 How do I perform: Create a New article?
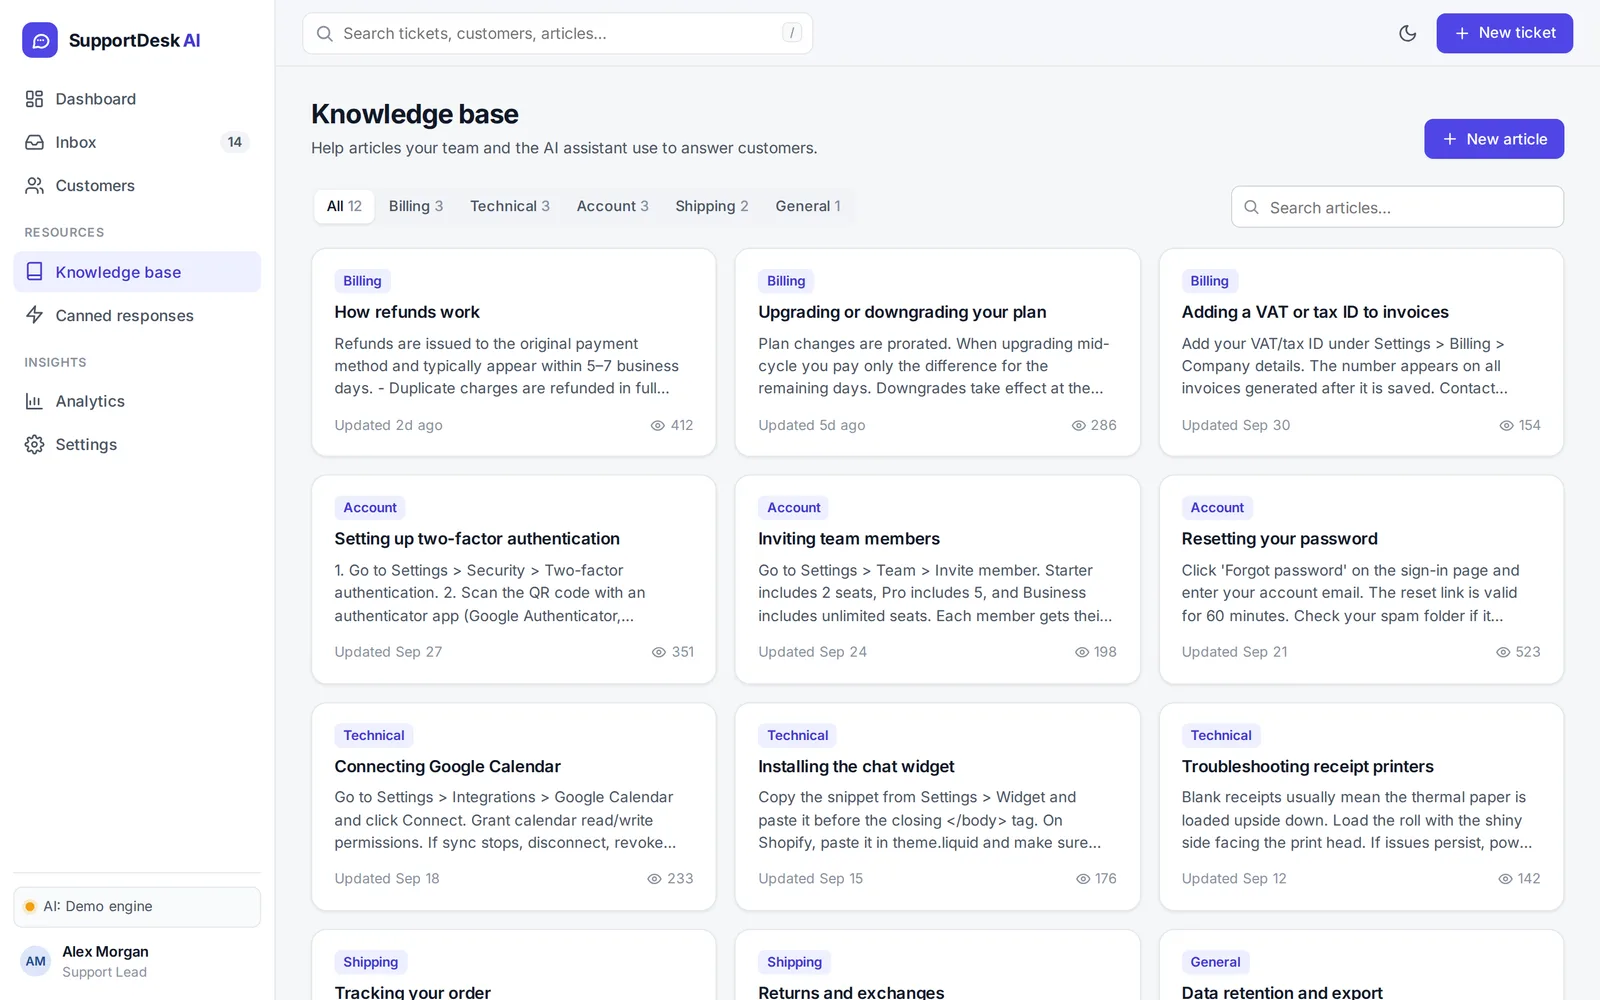coord(1494,139)
